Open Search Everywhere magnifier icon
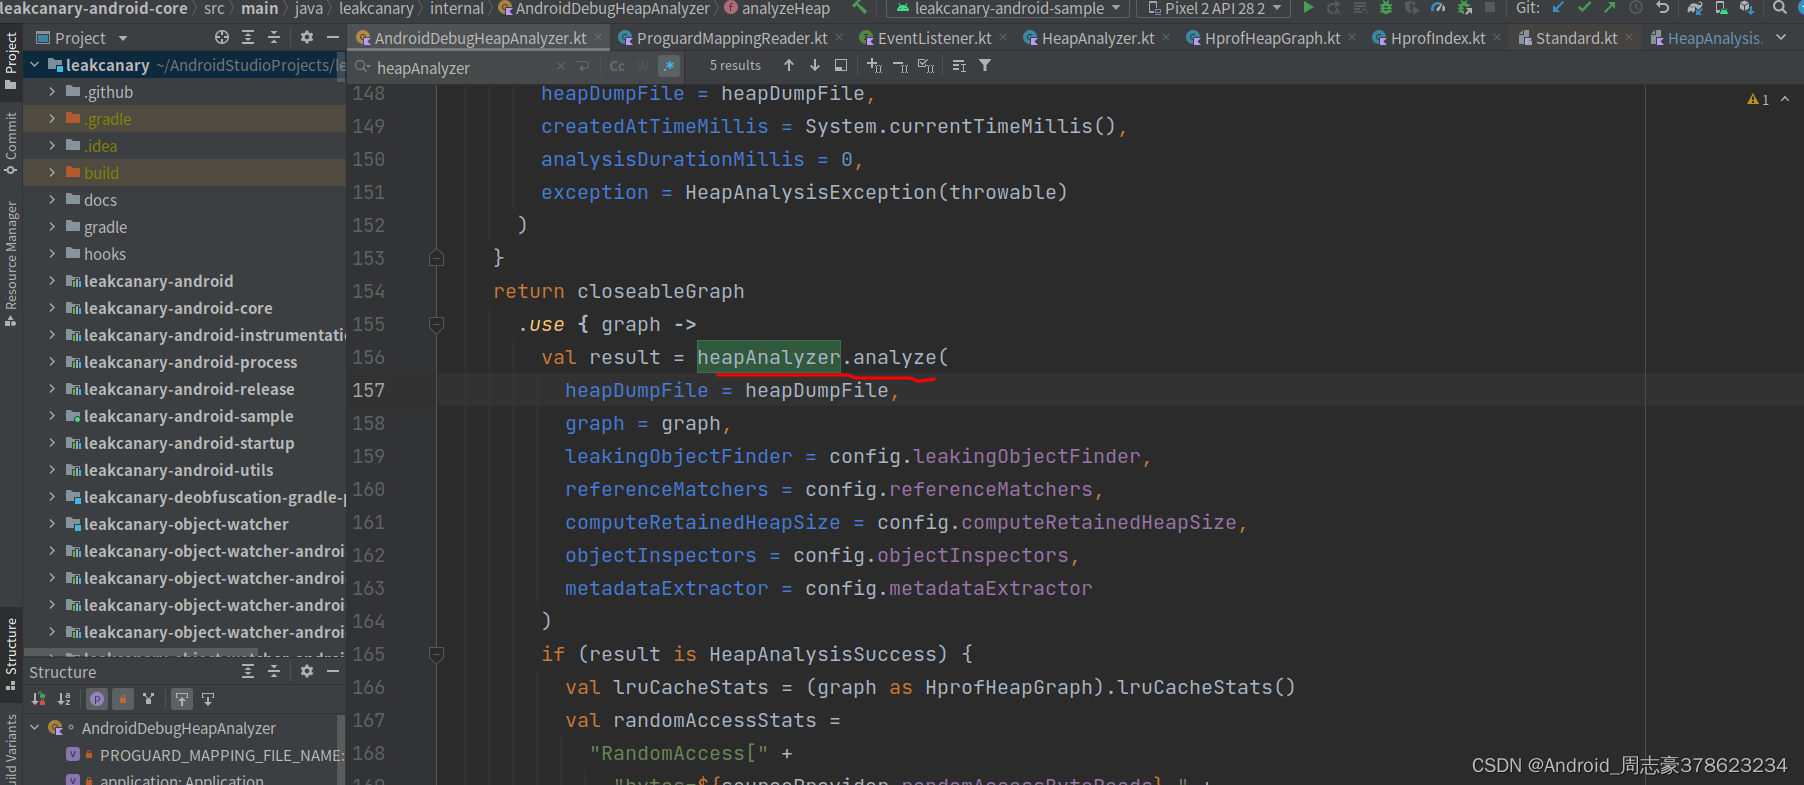 (x=1780, y=8)
